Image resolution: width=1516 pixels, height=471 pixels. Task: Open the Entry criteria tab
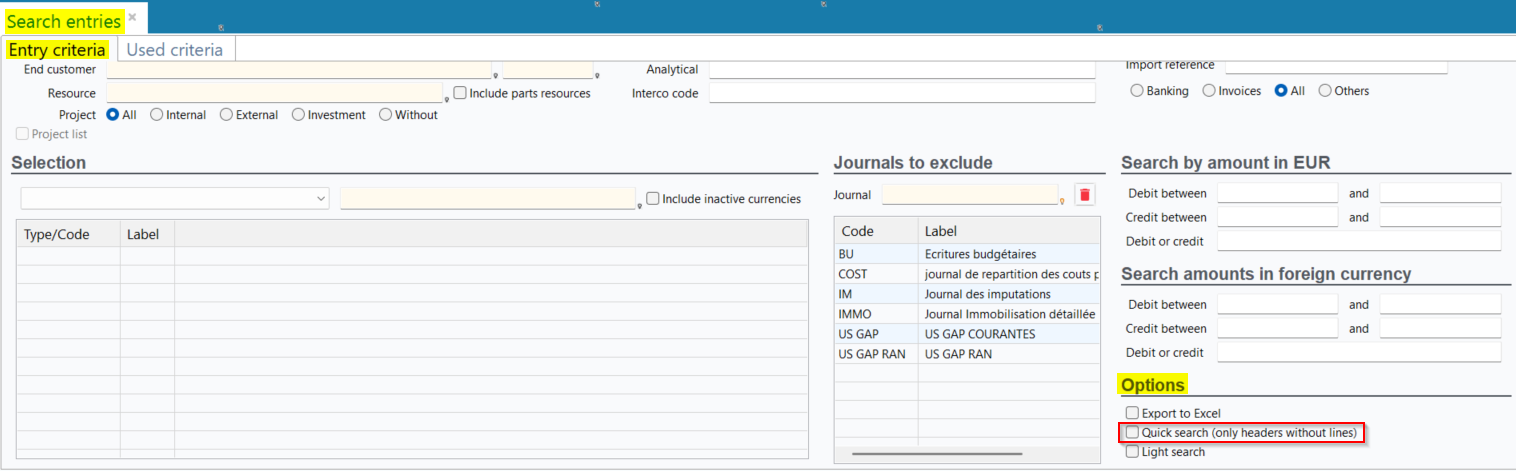[57, 49]
